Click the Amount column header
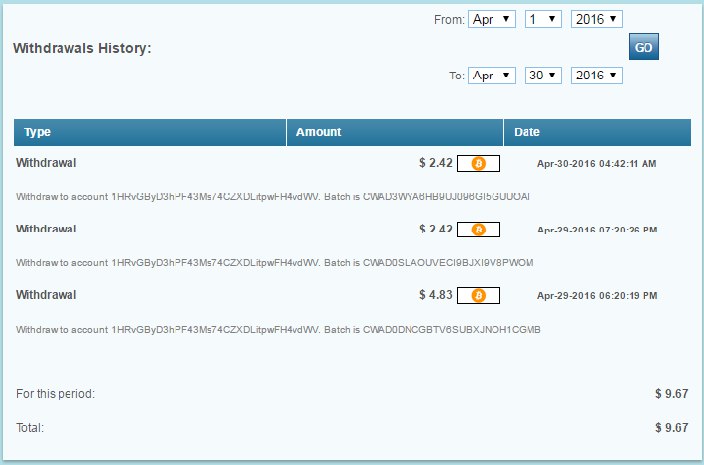 coord(319,132)
